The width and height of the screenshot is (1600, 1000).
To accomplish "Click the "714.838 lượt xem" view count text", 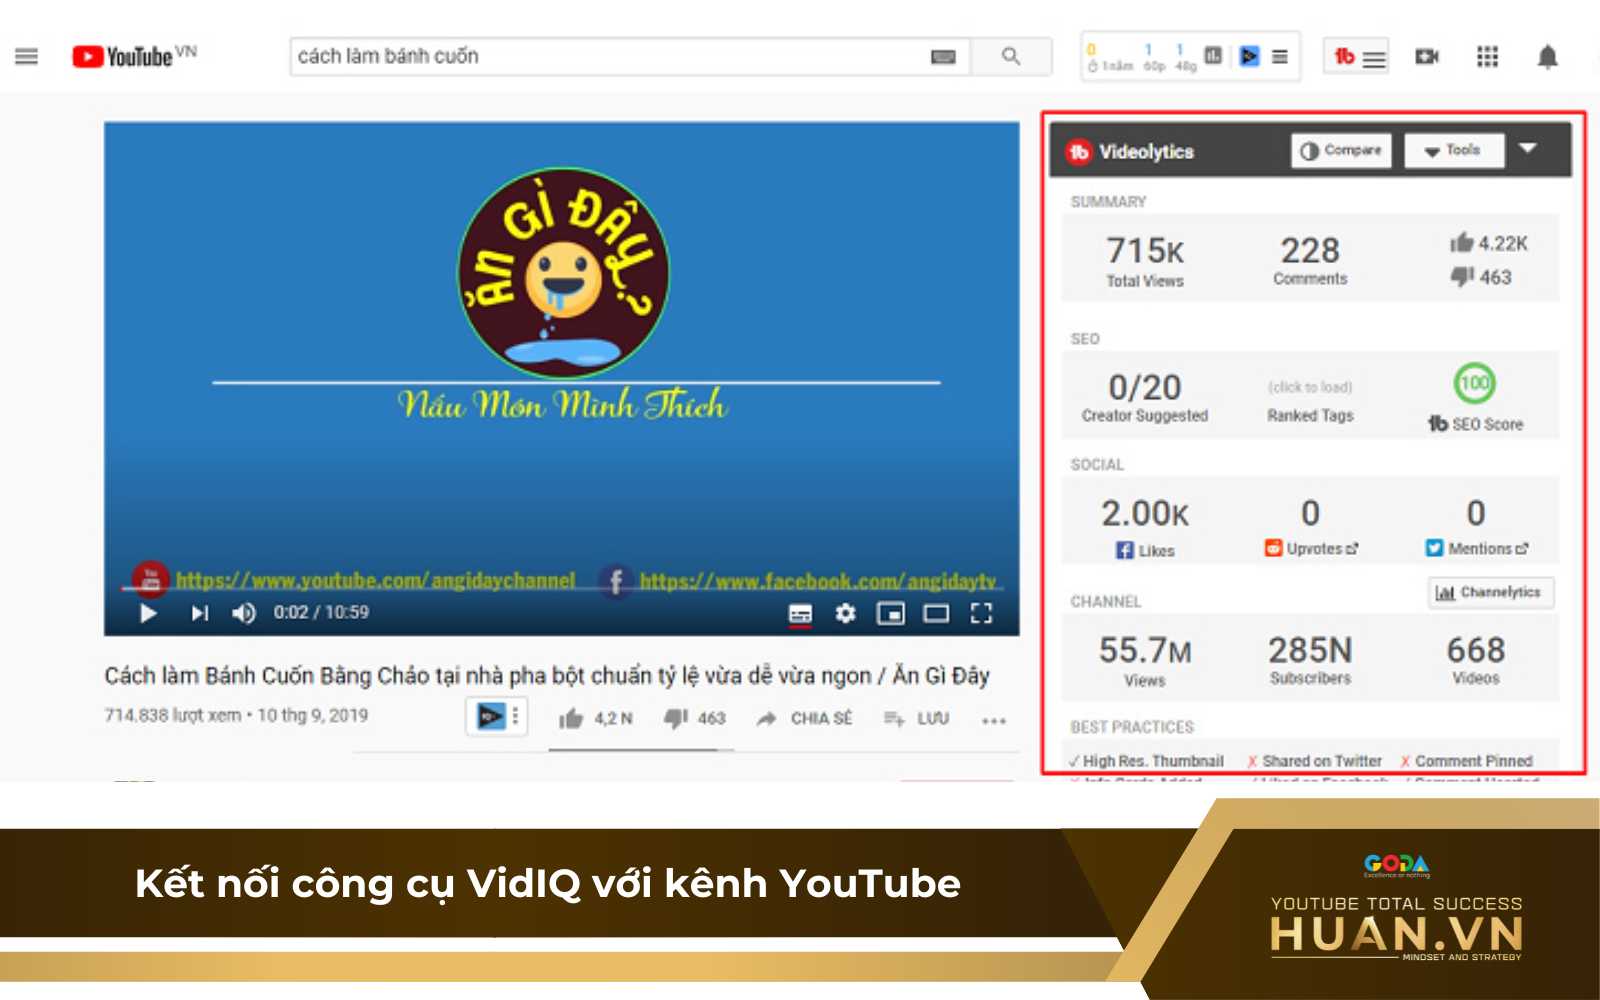I will pyautogui.click(x=173, y=716).
